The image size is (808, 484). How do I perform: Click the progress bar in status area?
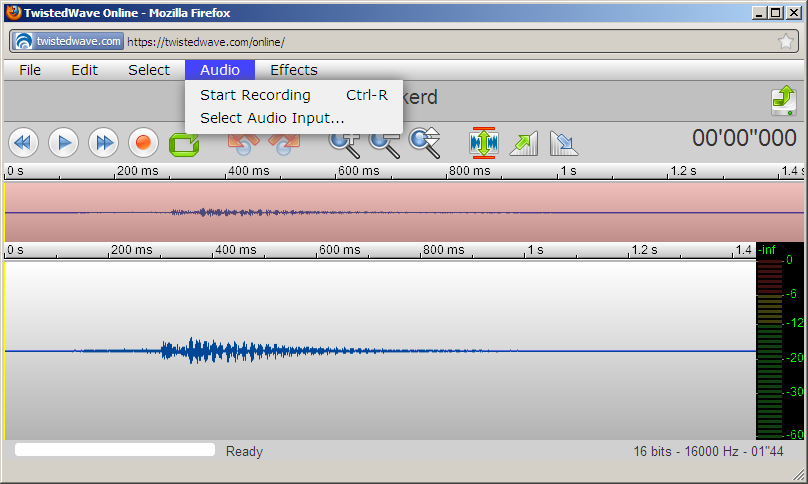click(x=115, y=449)
